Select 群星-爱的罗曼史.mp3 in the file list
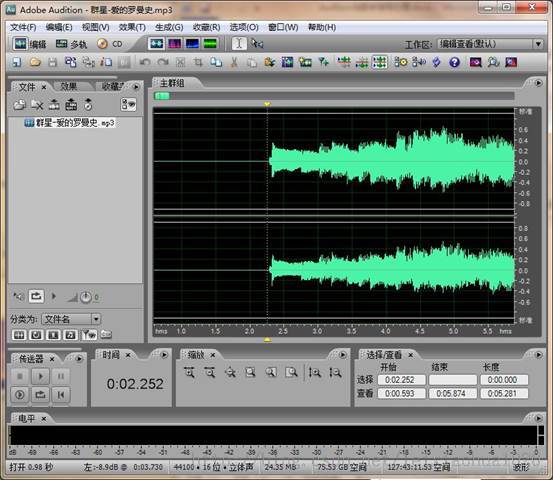553x480 pixels. 69,123
